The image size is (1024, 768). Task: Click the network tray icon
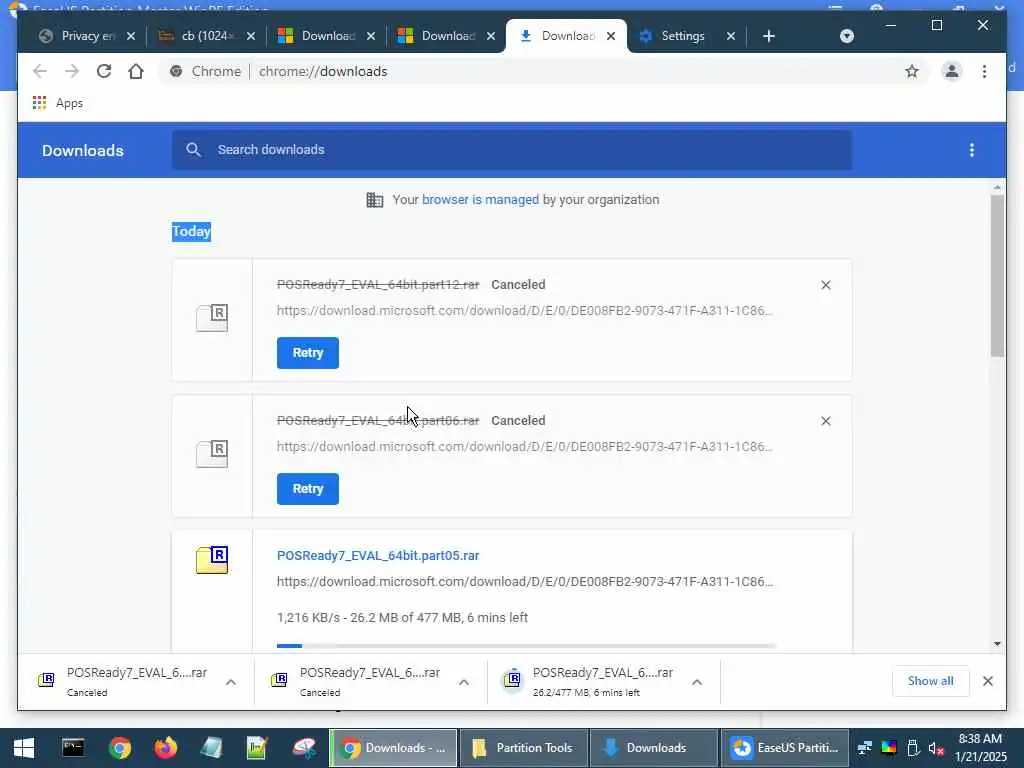point(865,748)
